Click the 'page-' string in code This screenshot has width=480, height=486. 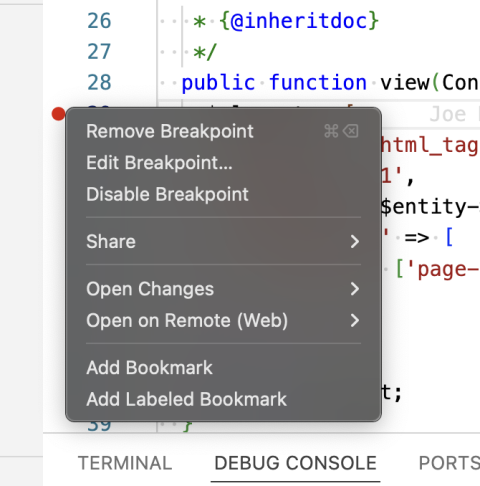coord(443,269)
